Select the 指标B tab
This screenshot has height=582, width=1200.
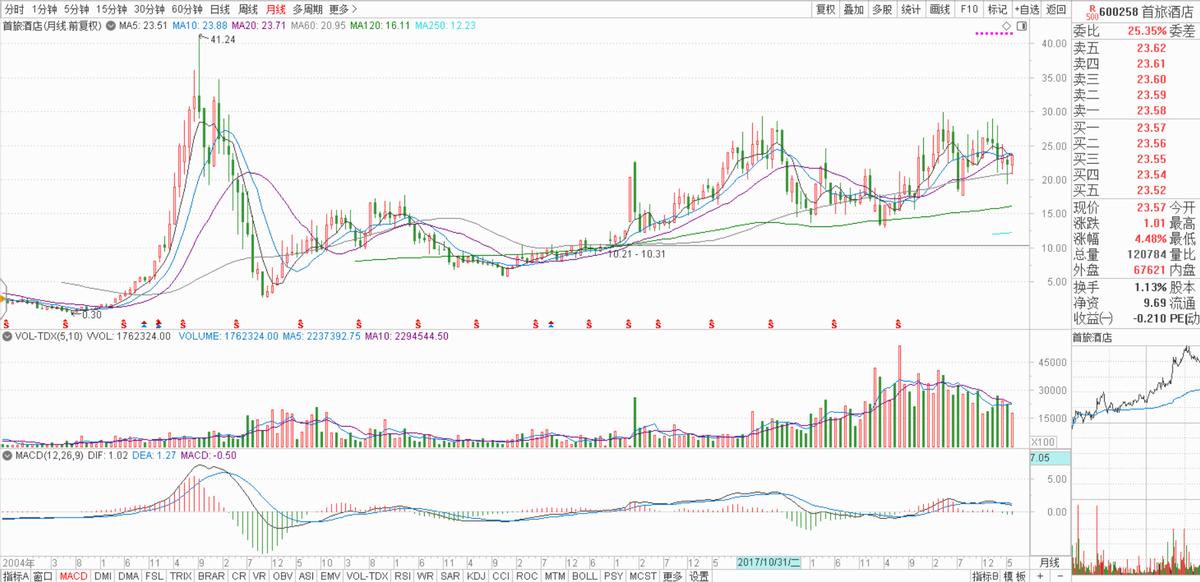[x=985, y=576]
